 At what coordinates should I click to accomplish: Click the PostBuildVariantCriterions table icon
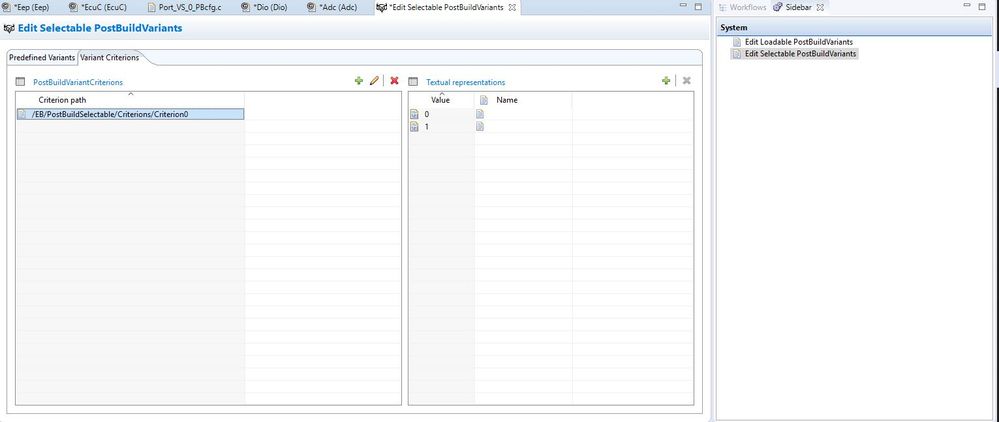(20, 82)
